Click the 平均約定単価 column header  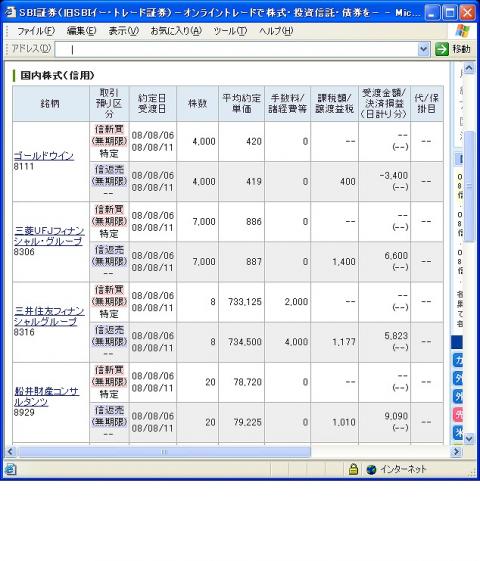[x=241, y=104]
